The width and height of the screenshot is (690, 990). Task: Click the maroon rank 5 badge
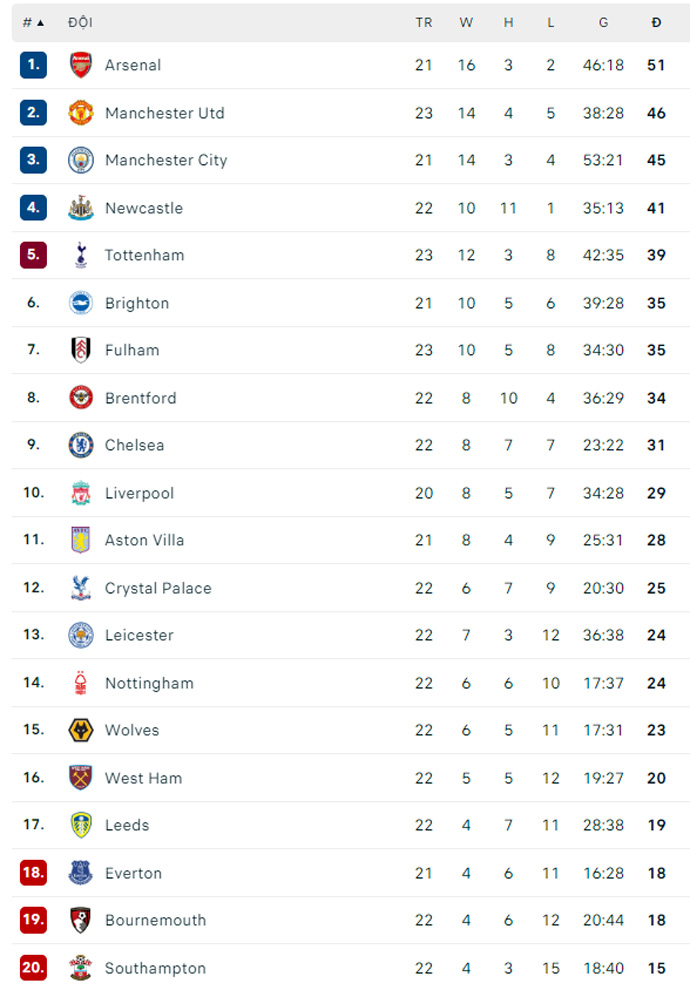point(33,255)
